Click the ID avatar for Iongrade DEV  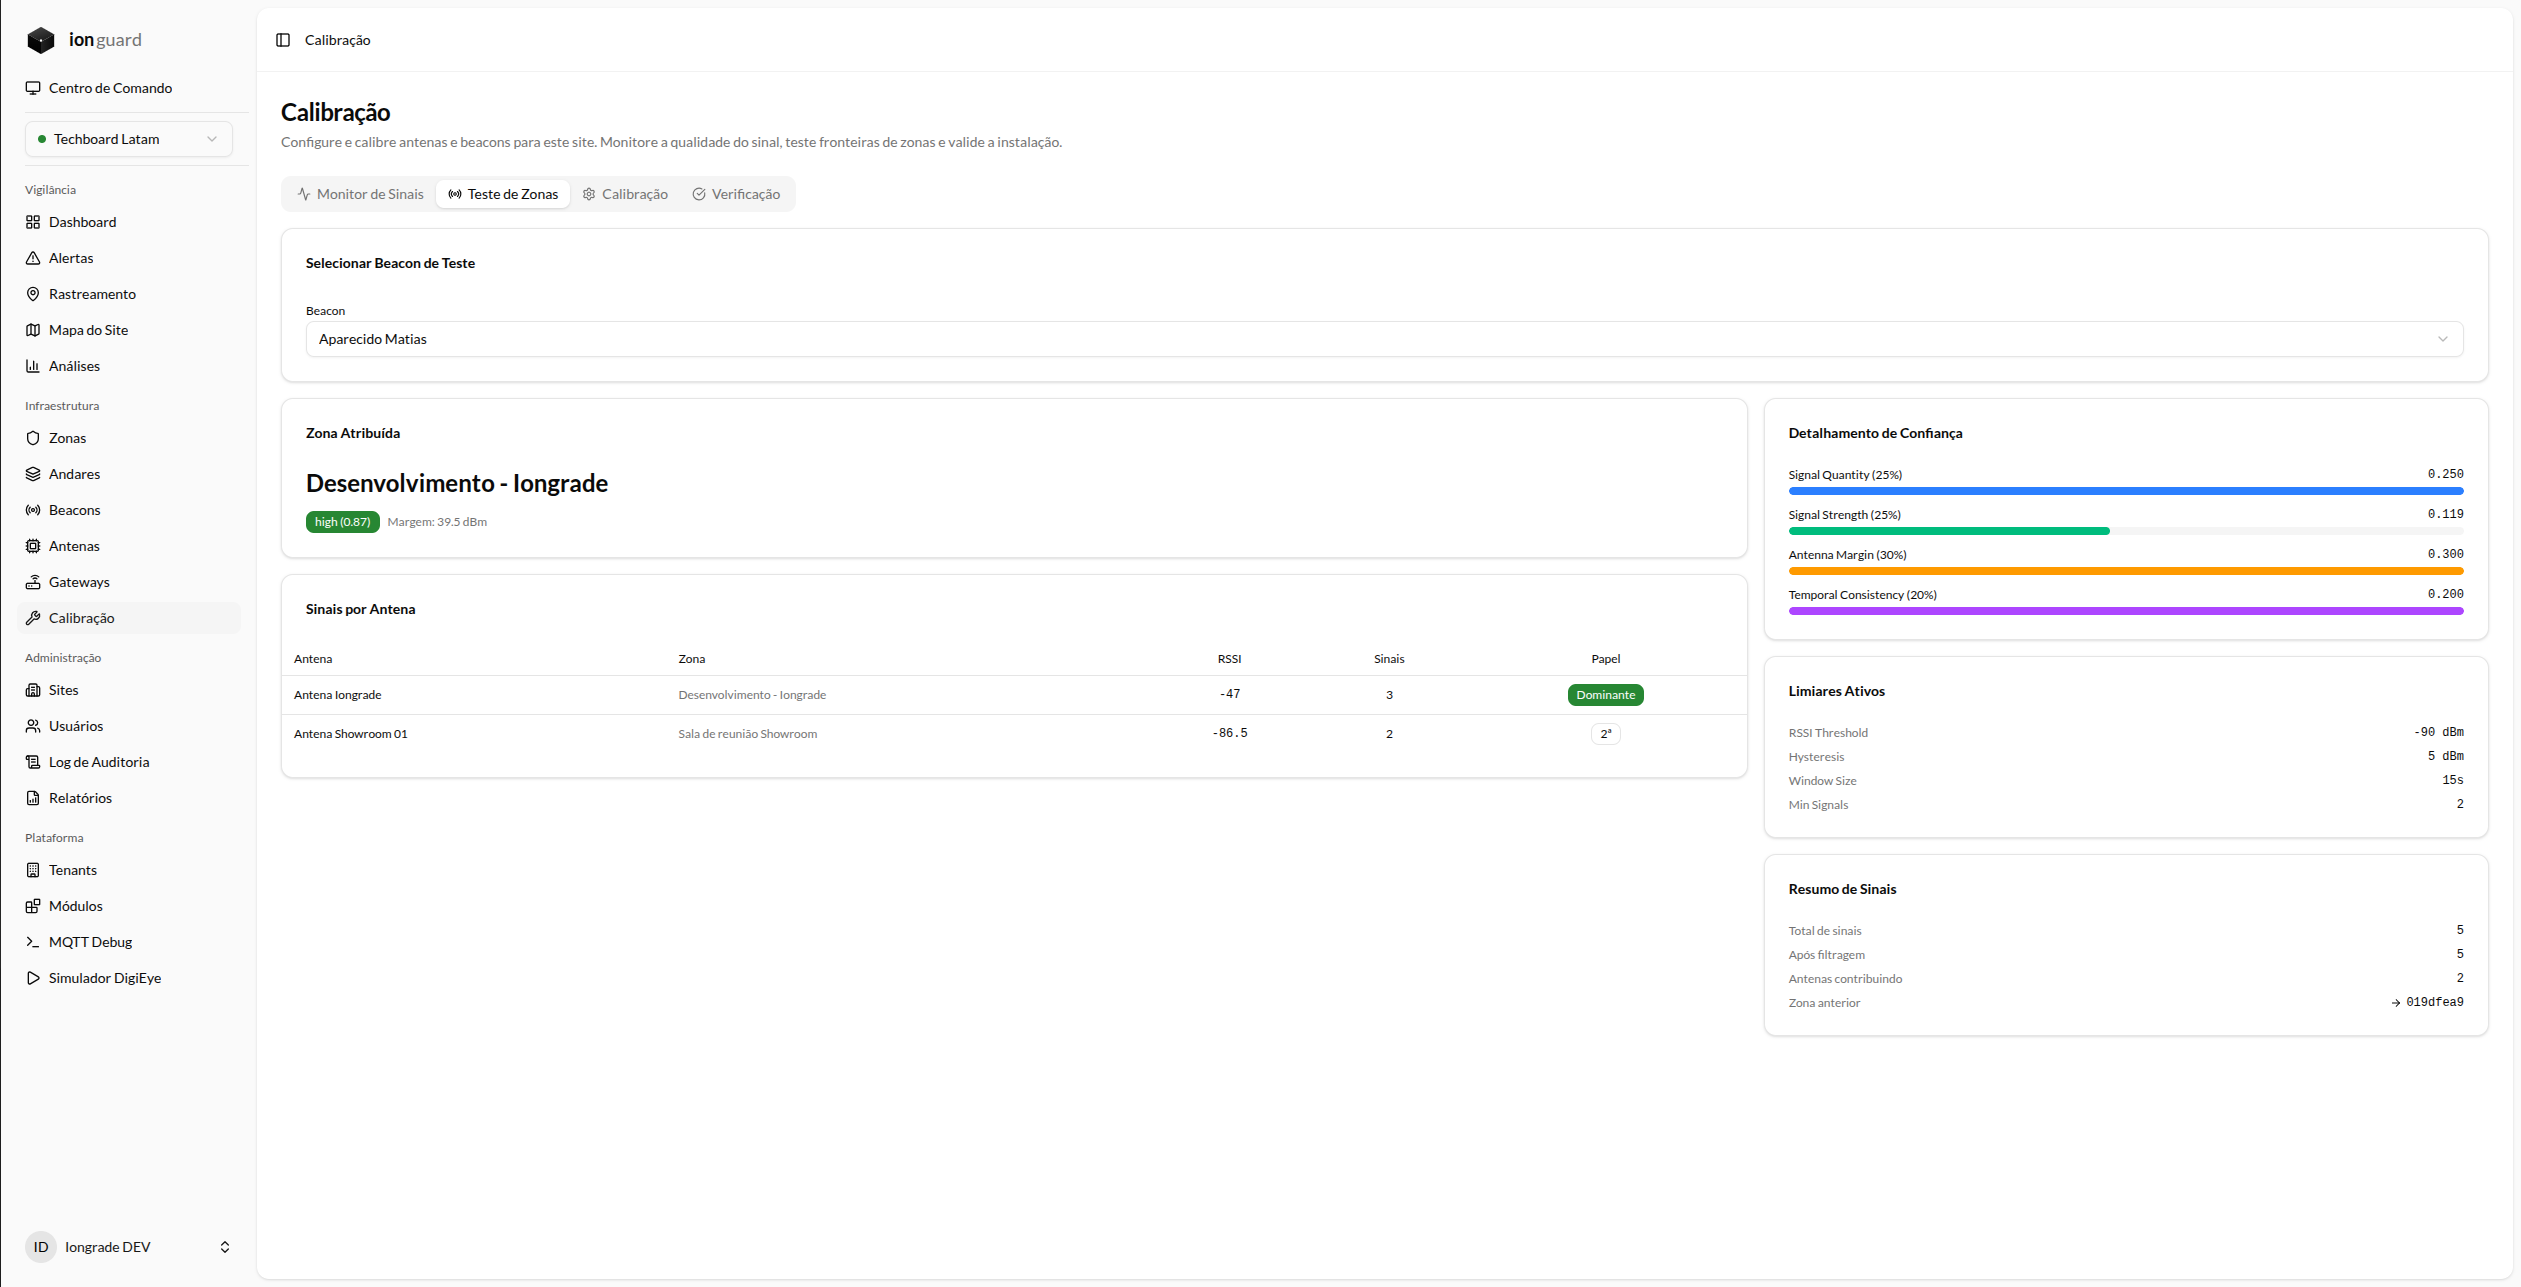[x=41, y=1247]
